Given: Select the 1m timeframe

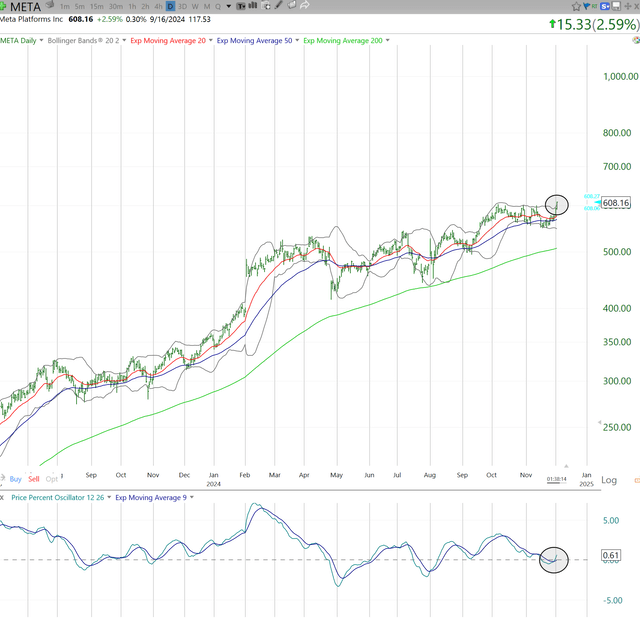Looking at the screenshot, I should coord(64,6).
